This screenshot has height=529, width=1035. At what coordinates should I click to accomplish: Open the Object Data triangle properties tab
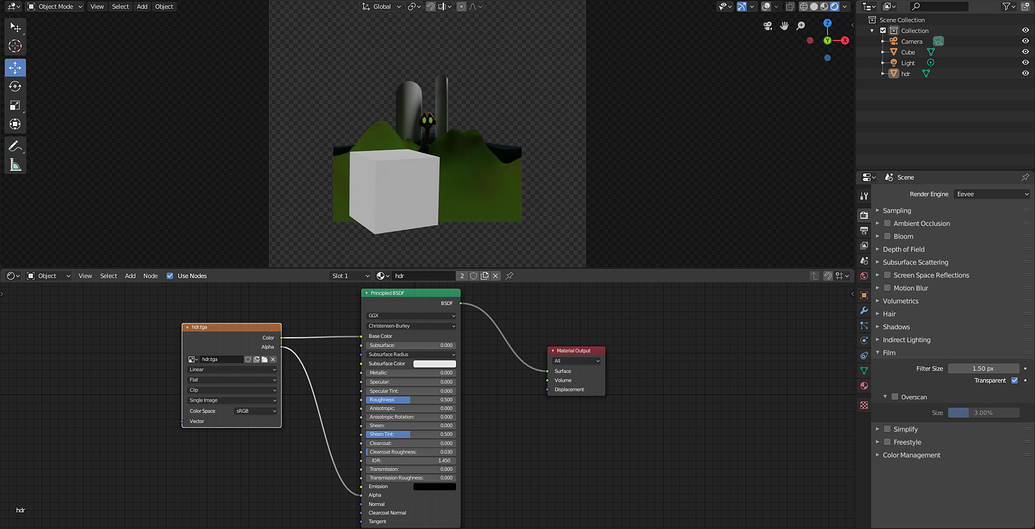click(864, 370)
